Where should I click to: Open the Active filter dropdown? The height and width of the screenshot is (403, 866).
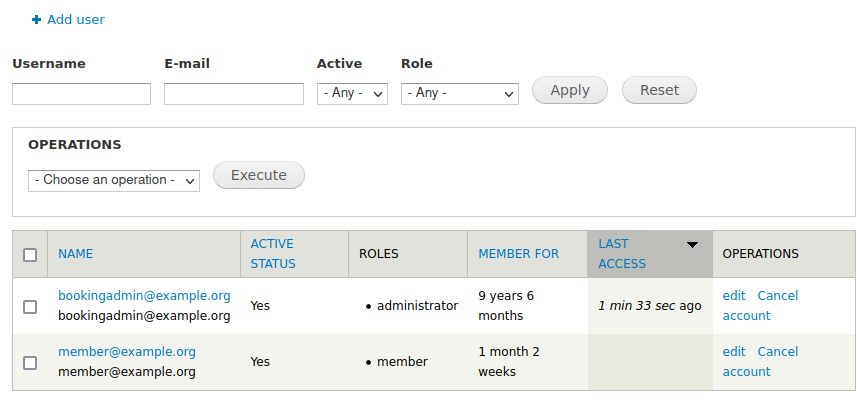click(x=352, y=93)
